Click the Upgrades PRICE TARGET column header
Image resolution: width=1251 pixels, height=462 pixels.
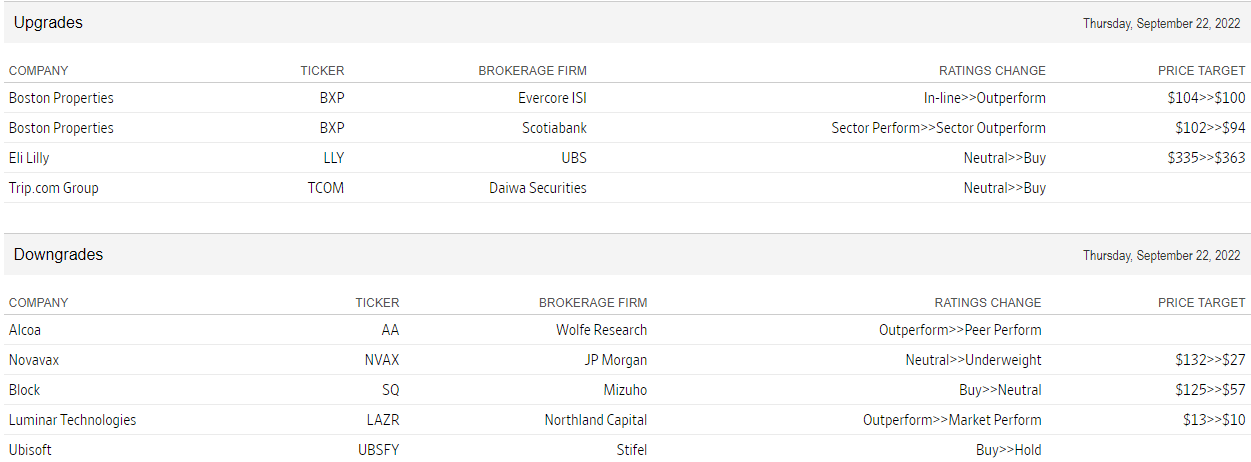pyautogui.click(x=1201, y=71)
